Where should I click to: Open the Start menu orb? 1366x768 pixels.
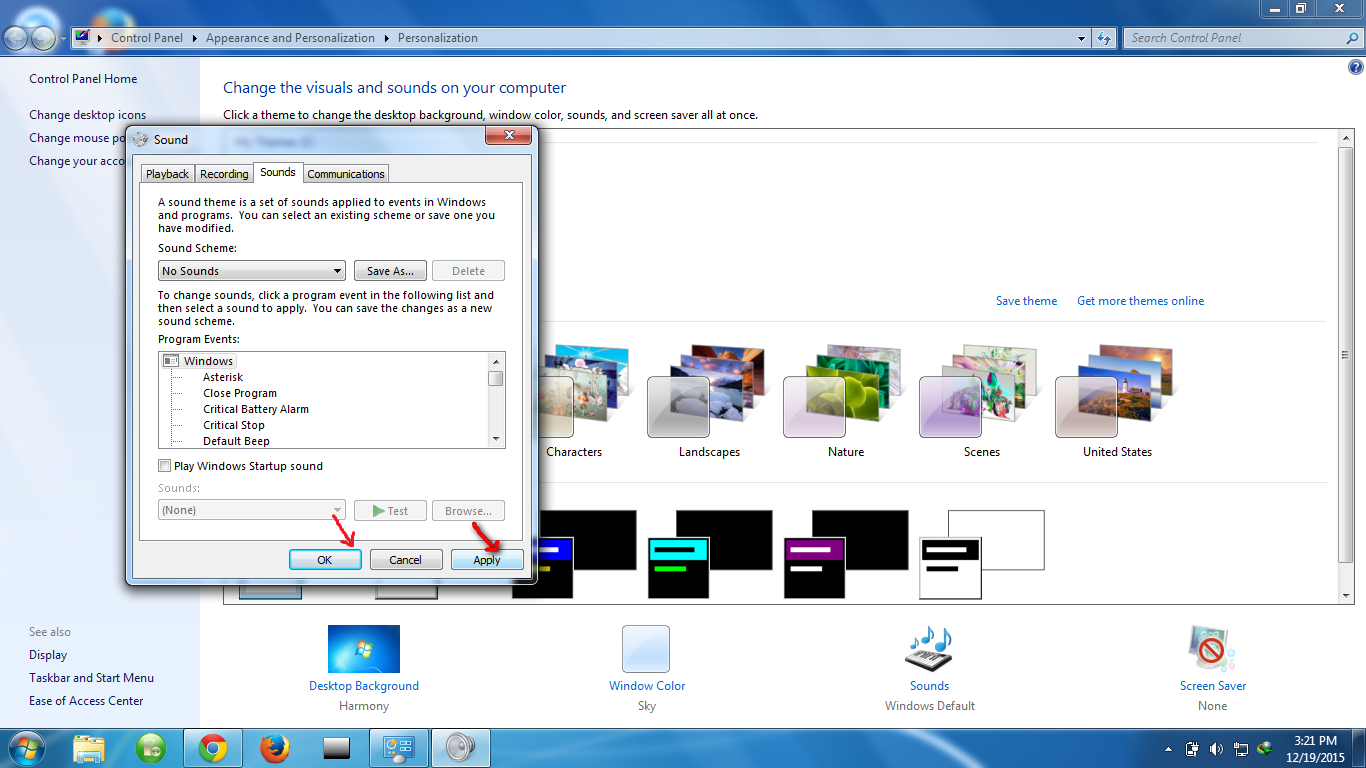[25, 748]
